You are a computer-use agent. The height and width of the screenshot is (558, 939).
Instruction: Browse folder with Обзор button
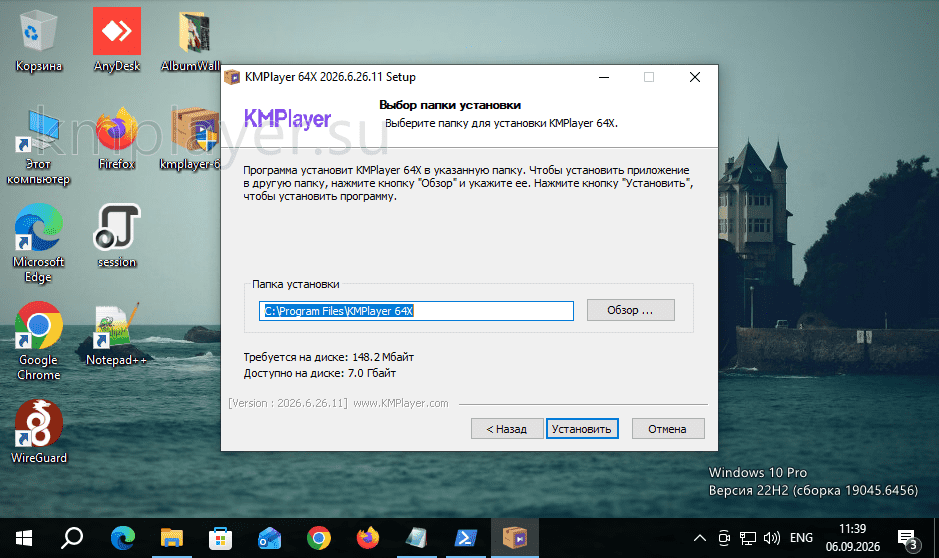pos(631,310)
